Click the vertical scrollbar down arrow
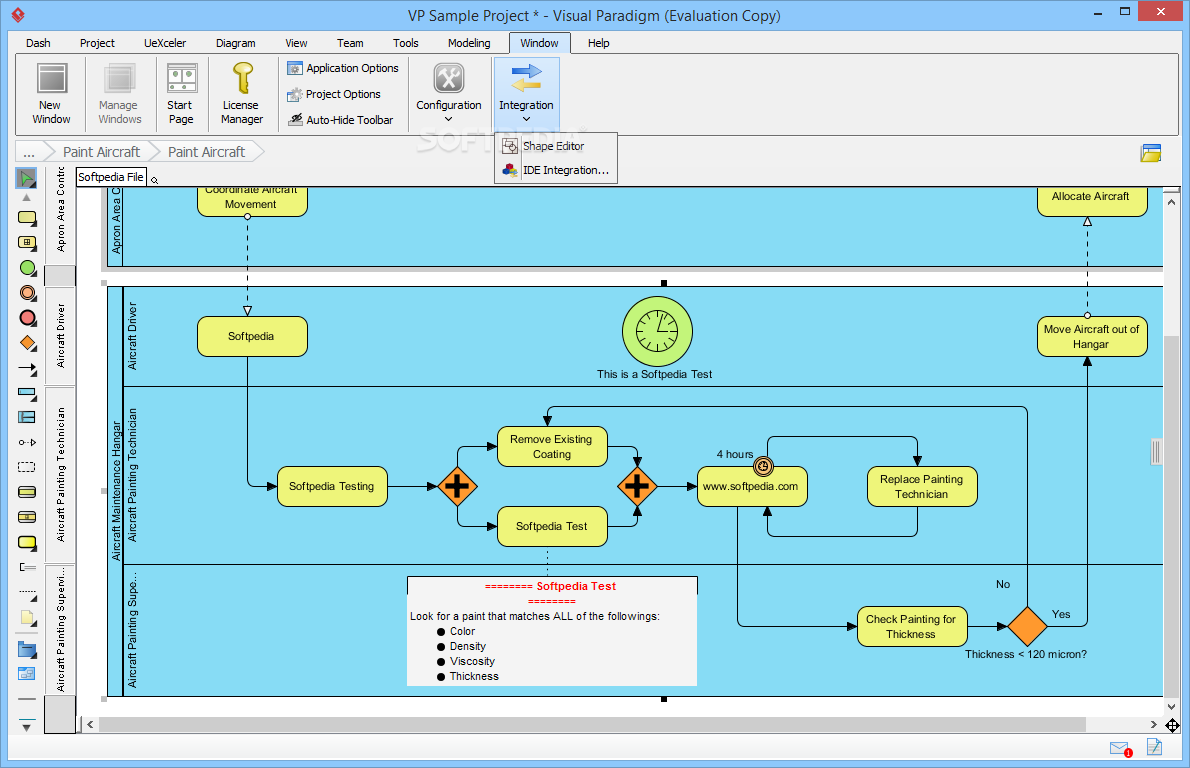The width and height of the screenshot is (1190, 768). 1171,706
